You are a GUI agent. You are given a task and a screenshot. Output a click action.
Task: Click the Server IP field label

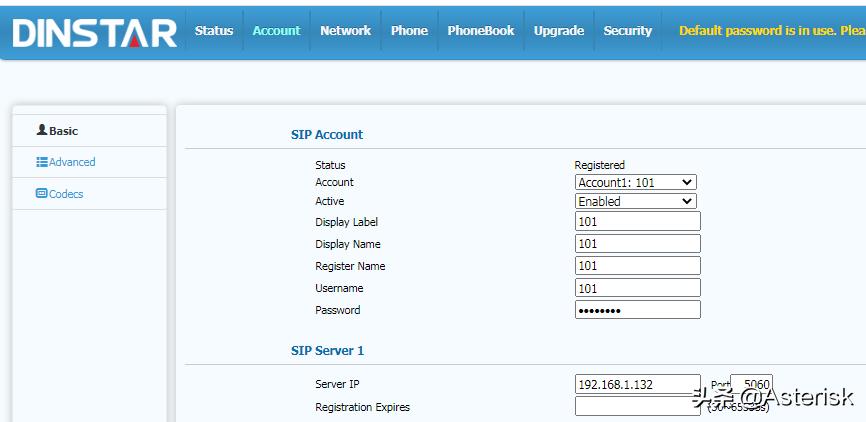pyautogui.click(x=337, y=384)
